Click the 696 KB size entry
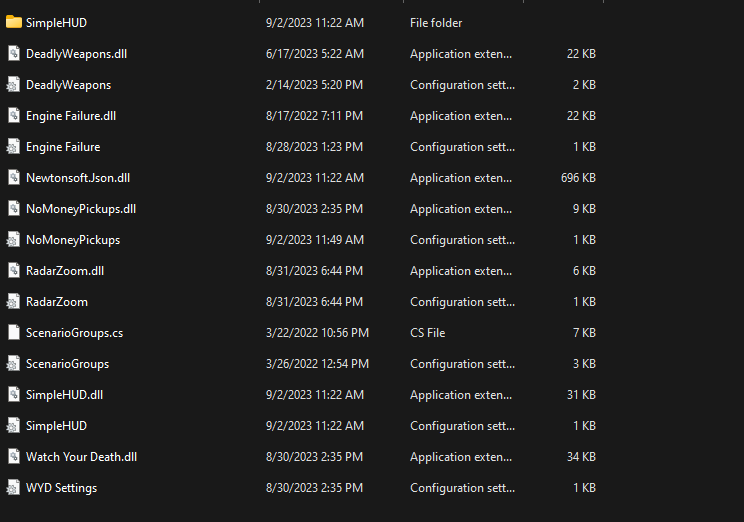This screenshot has width=744, height=522. coord(578,177)
